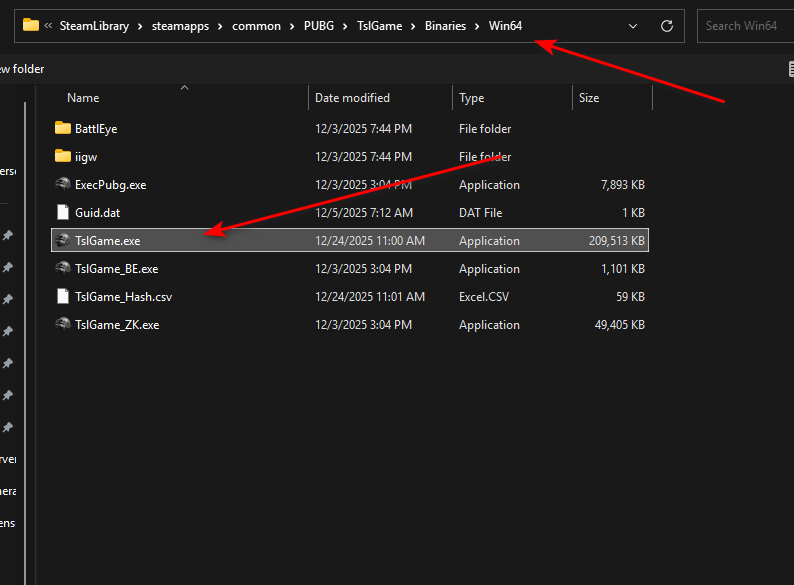Select the TslGame.exe file name
This screenshot has width=794, height=585.
pos(107,241)
